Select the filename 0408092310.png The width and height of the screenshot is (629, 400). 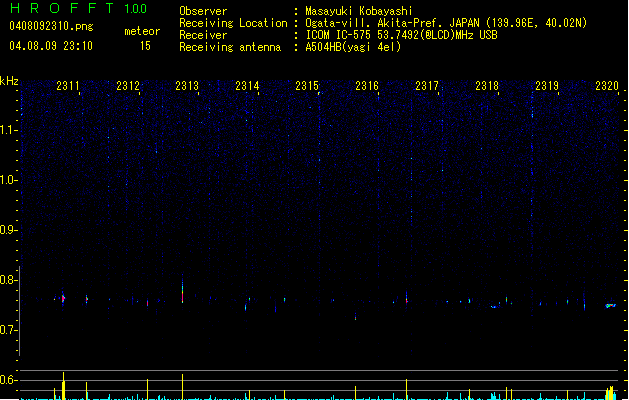pyautogui.click(x=51, y=26)
